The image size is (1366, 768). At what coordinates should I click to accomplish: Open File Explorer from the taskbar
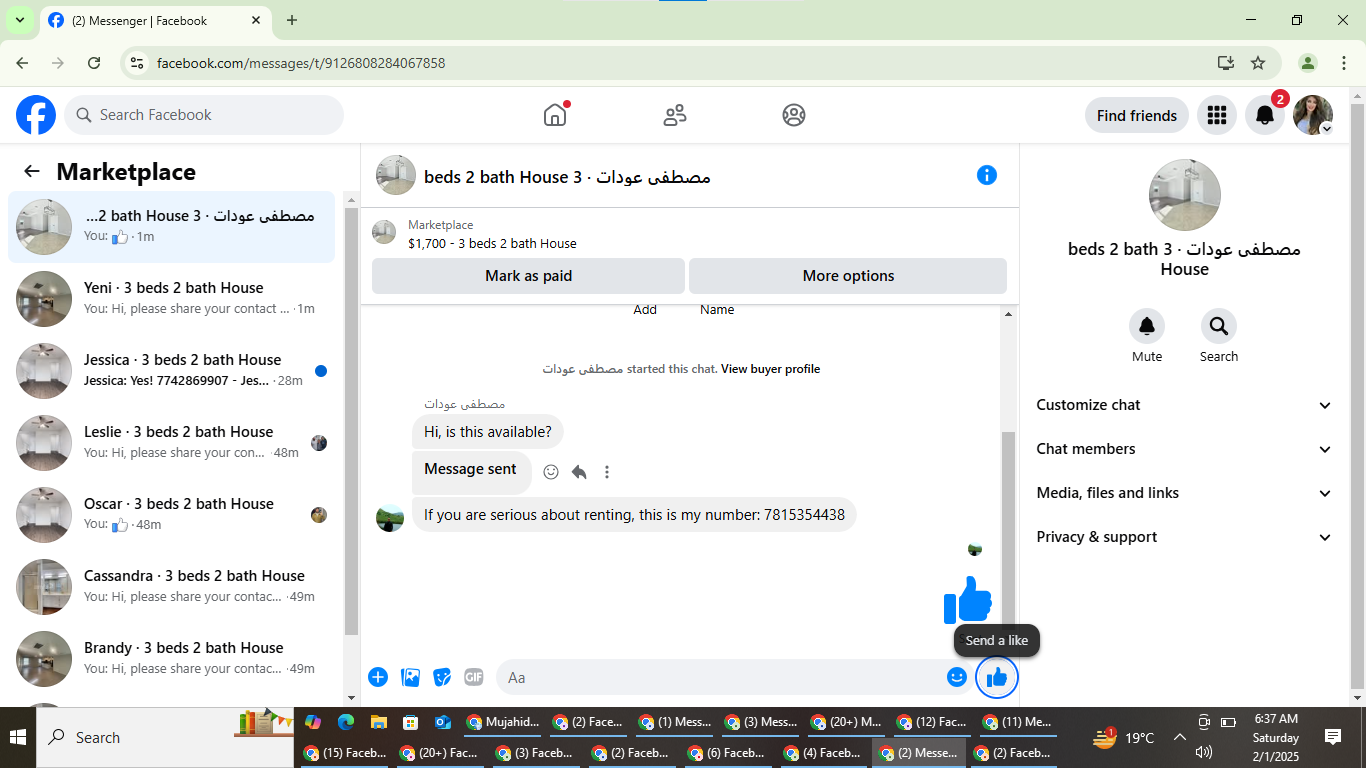coord(378,722)
